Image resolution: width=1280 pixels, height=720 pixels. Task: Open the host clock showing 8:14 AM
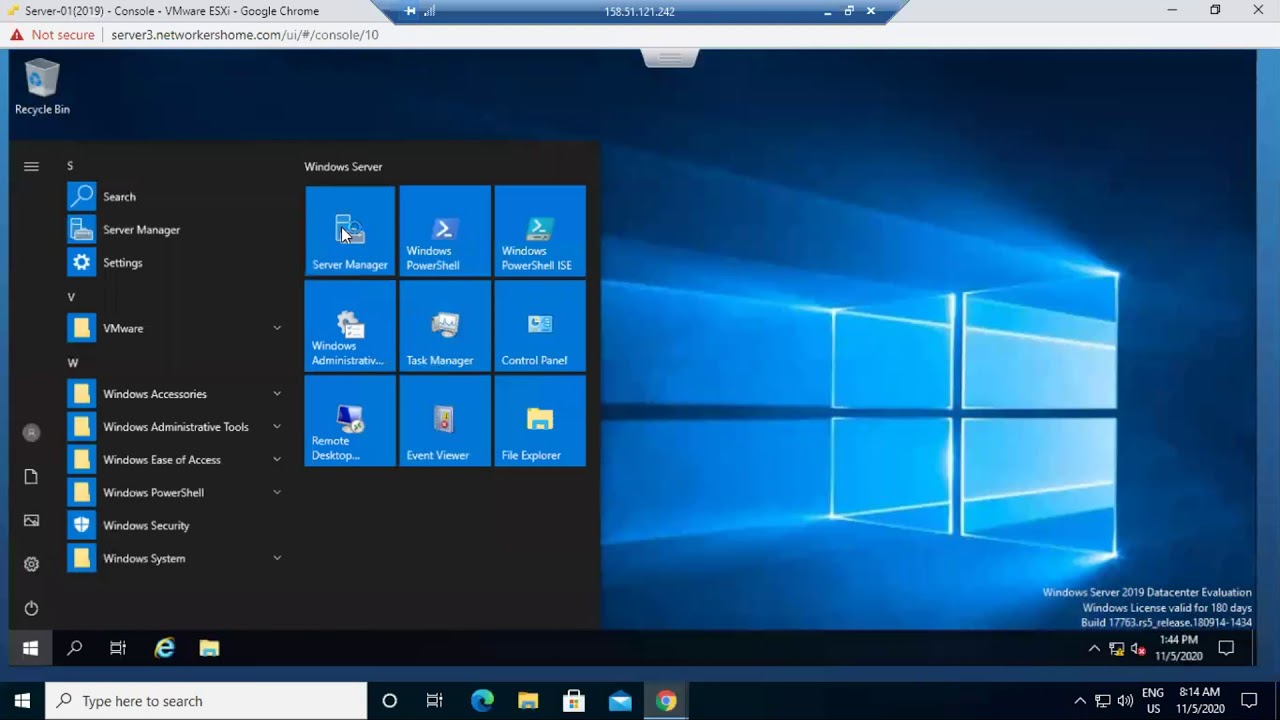[1199, 700]
